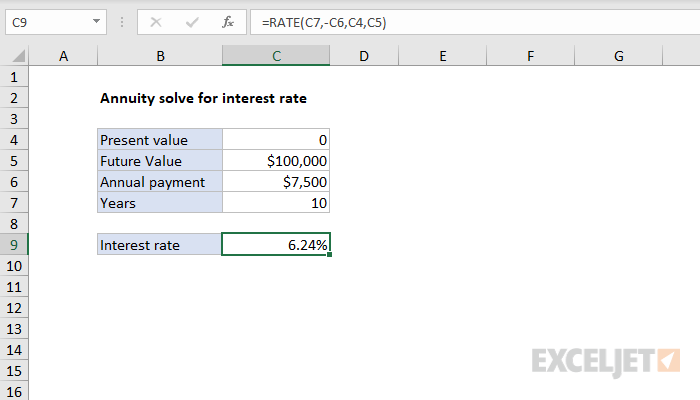Click the Cancel (X) formula bar icon

coord(156,22)
